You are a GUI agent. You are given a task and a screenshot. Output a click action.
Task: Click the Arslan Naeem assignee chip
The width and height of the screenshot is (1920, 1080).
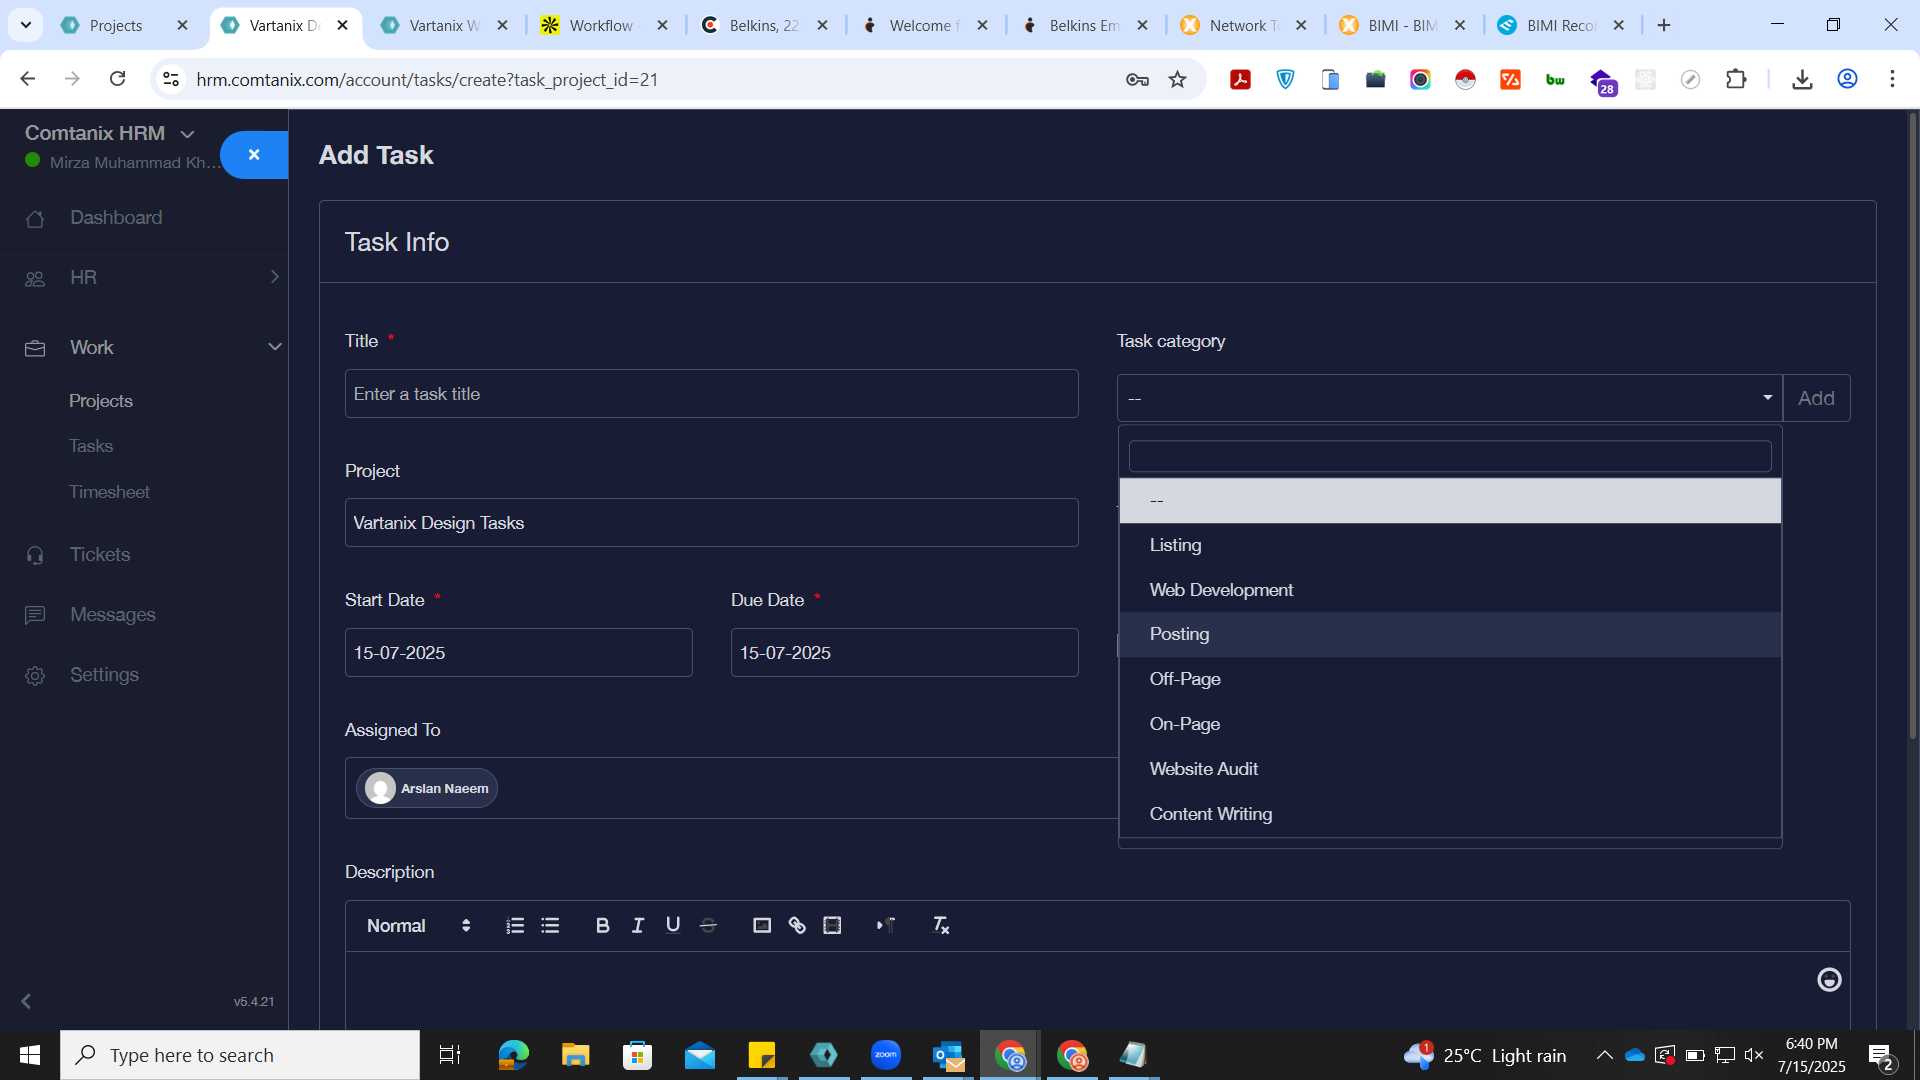[427, 788]
